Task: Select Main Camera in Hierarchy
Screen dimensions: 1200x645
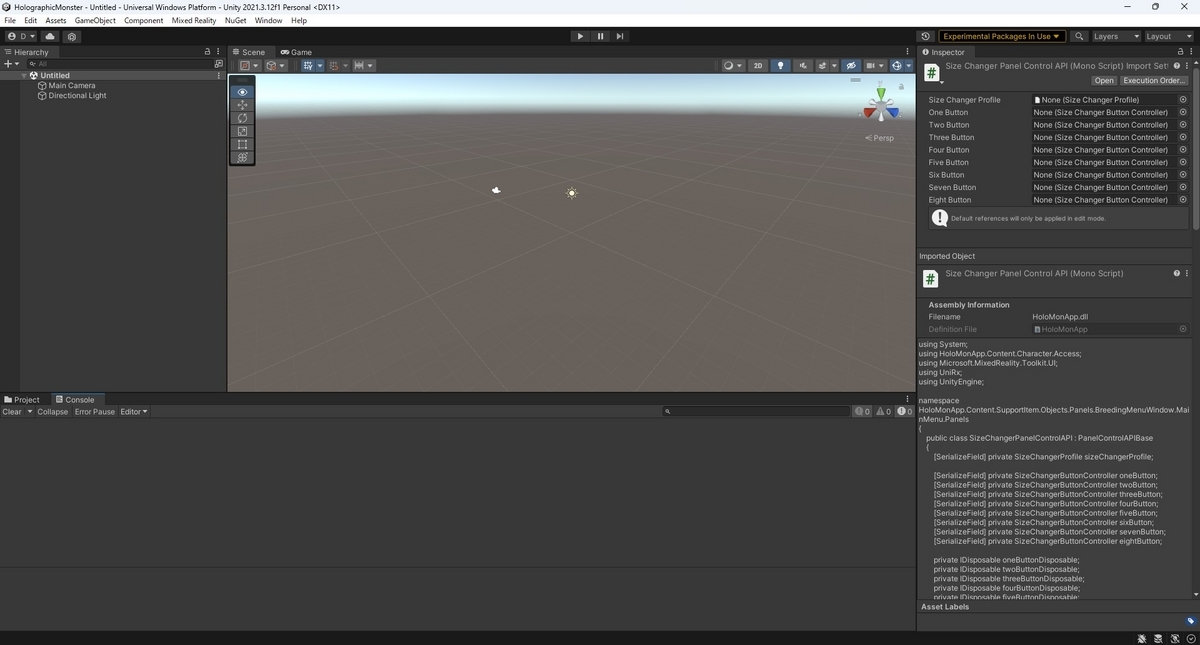Action: tap(71, 86)
